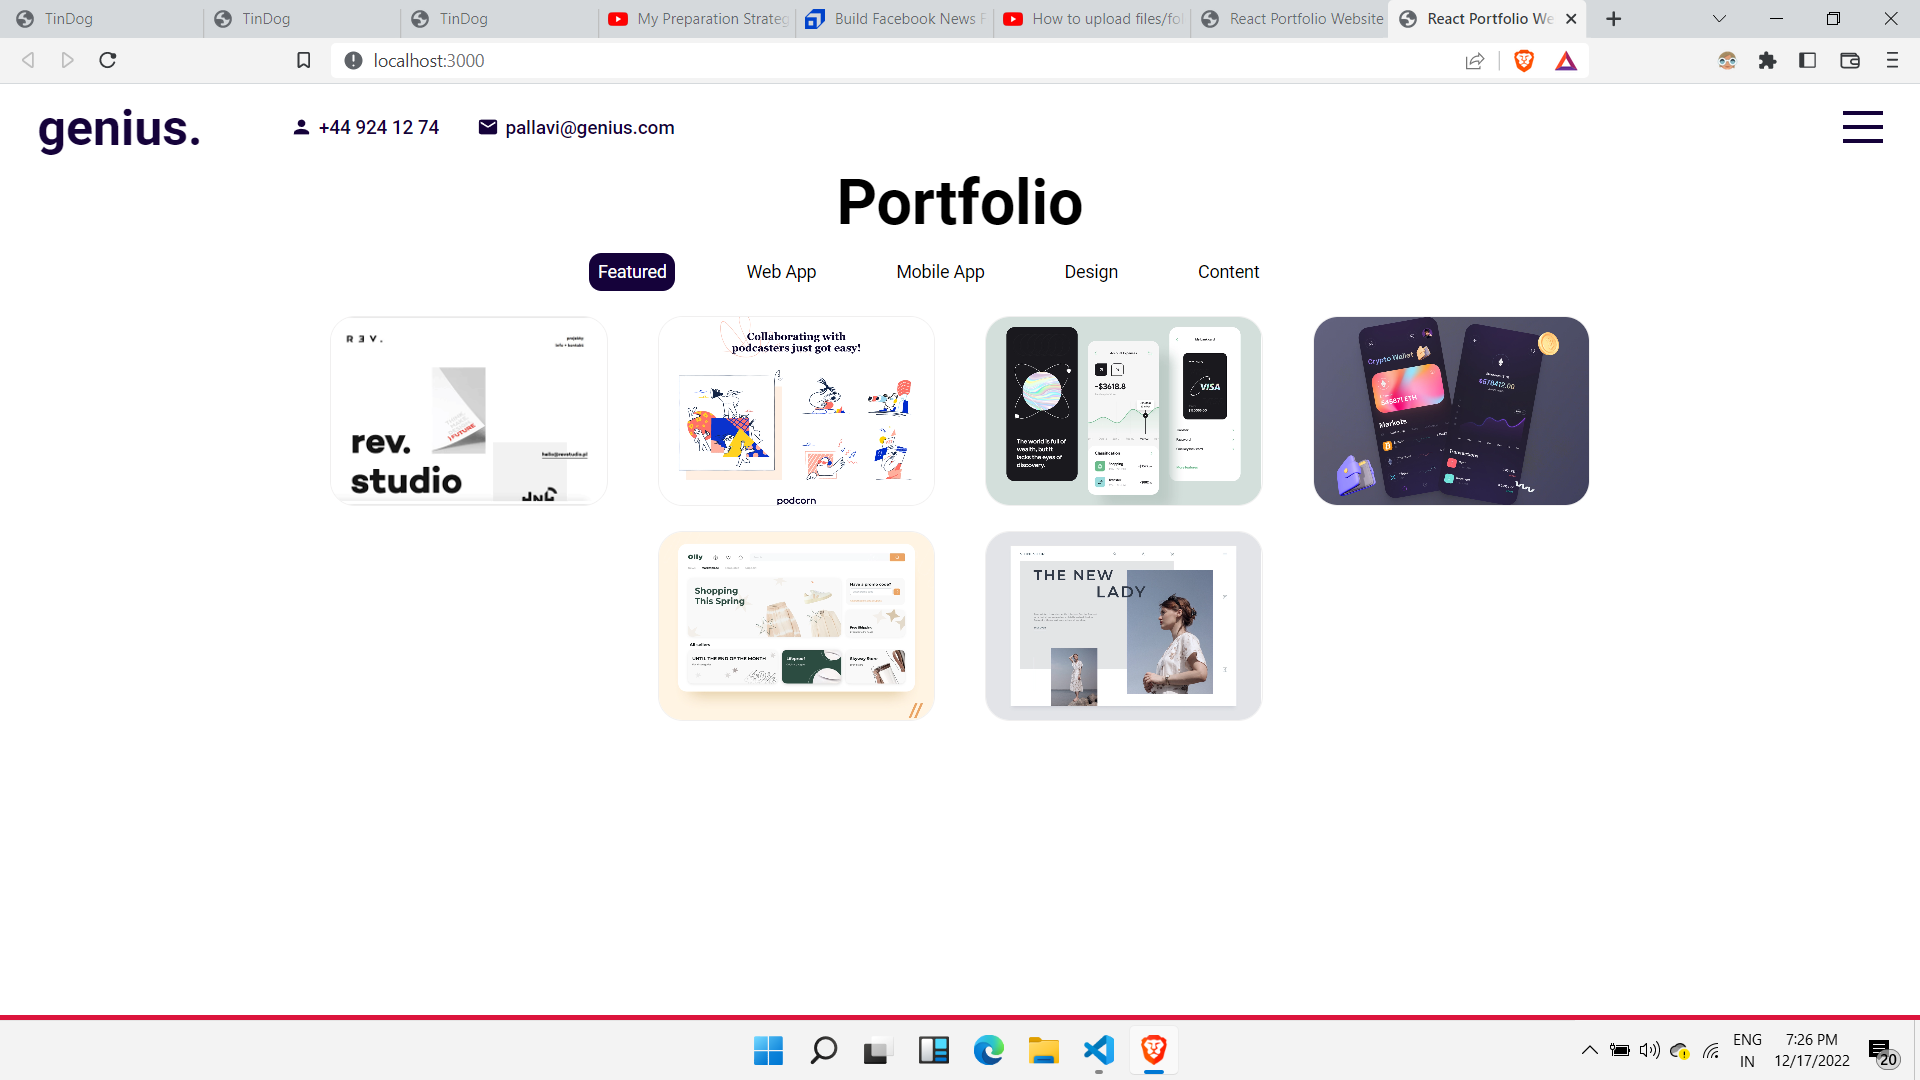Screen dimensions: 1920x1080
Task: Go back in browser history
Action: tap(28, 60)
